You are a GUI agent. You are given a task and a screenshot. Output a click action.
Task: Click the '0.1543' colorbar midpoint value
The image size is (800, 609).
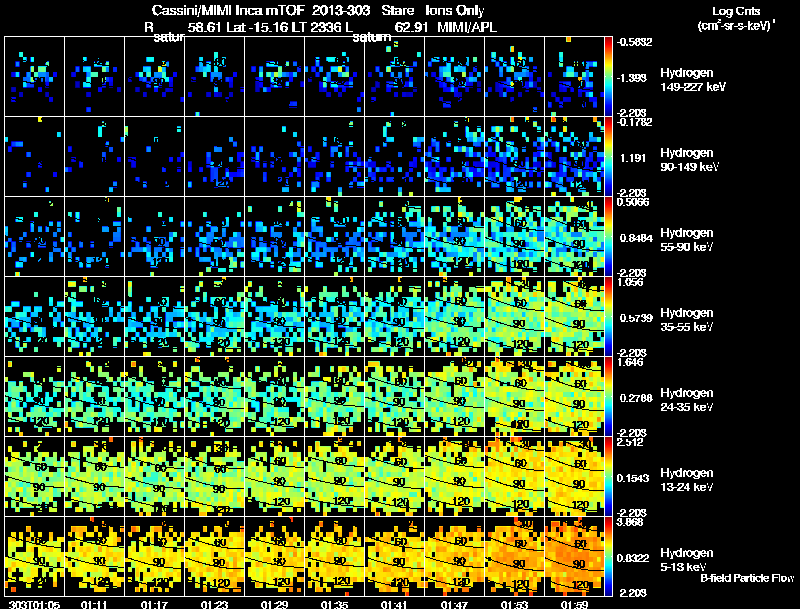[634, 478]
